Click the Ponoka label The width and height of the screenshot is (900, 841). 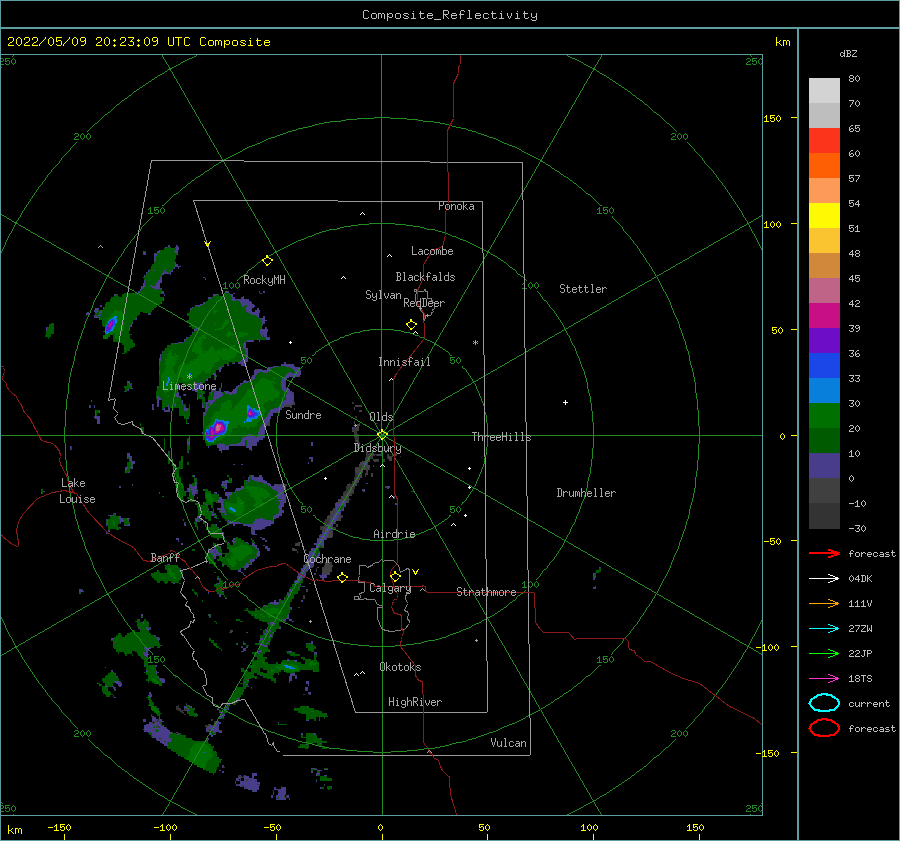click(456, 206)
